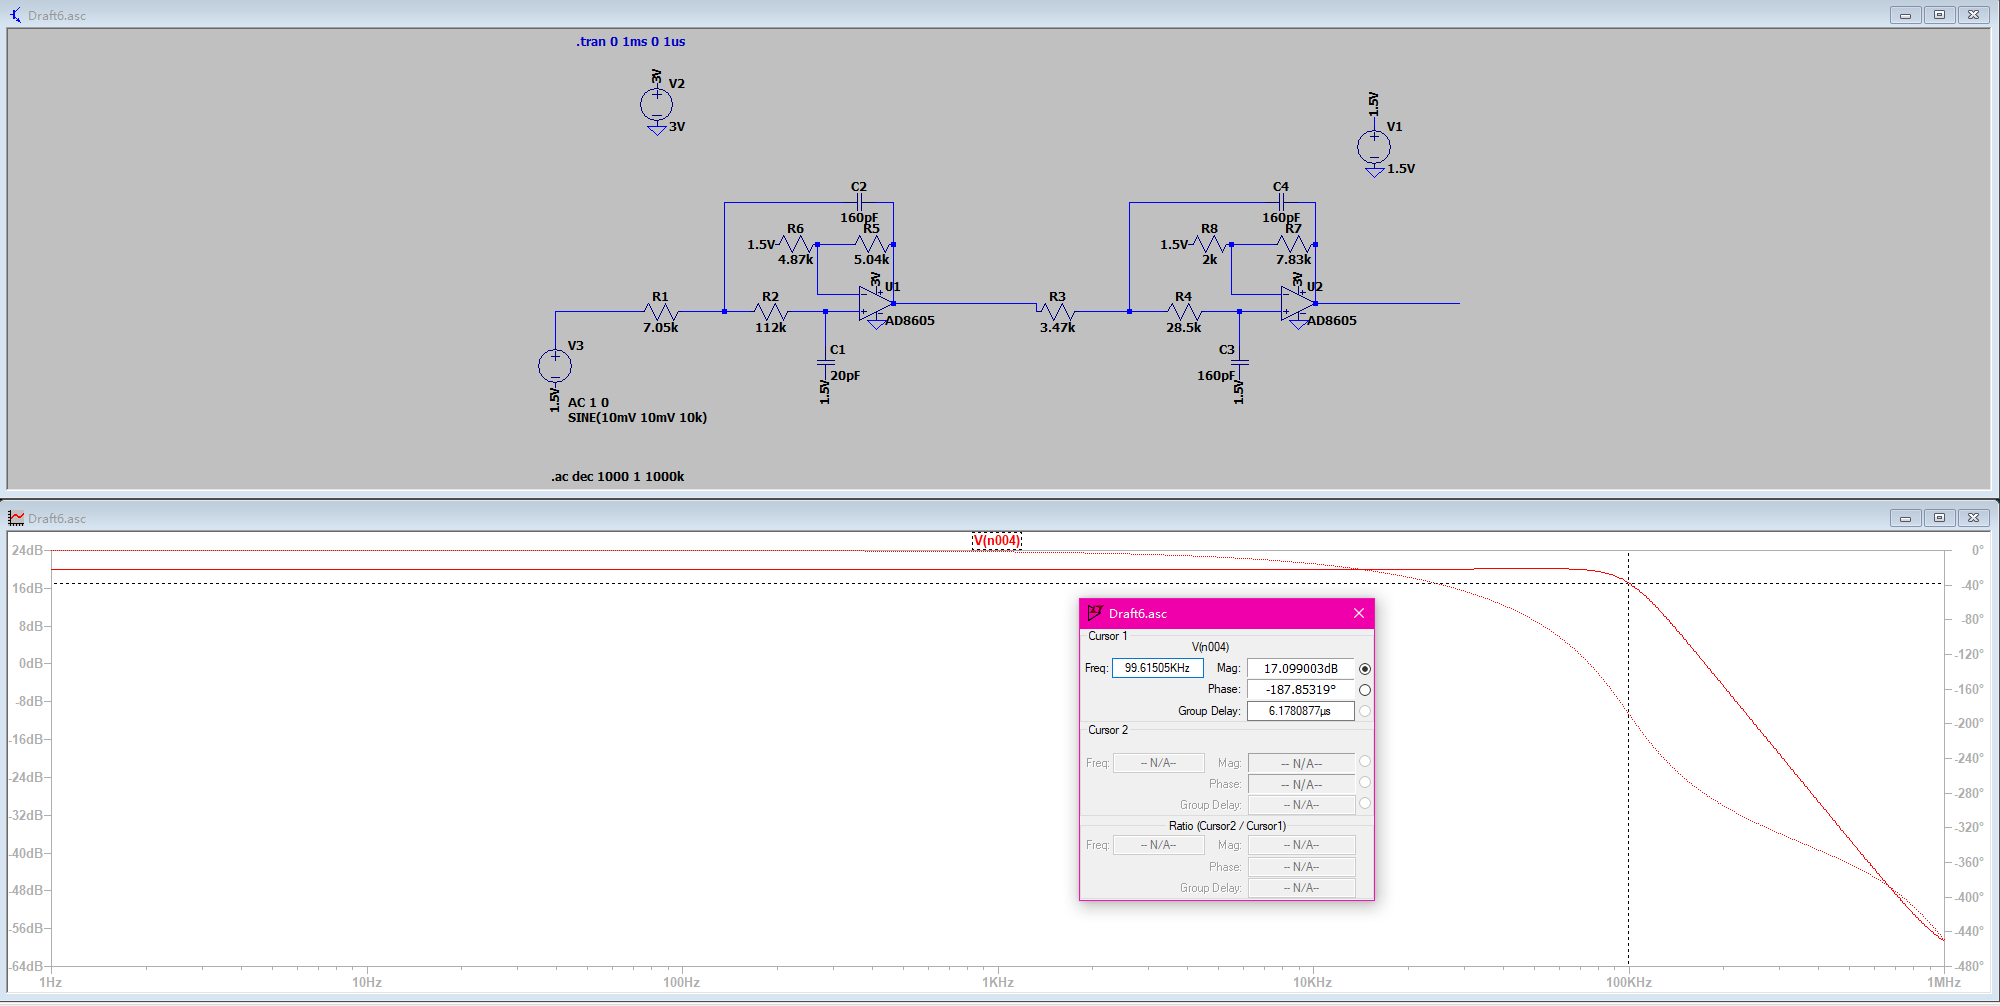2000x1006 pixels.
Task: Click the C1 20pF capacitor symbol
Action: (825, 362)
